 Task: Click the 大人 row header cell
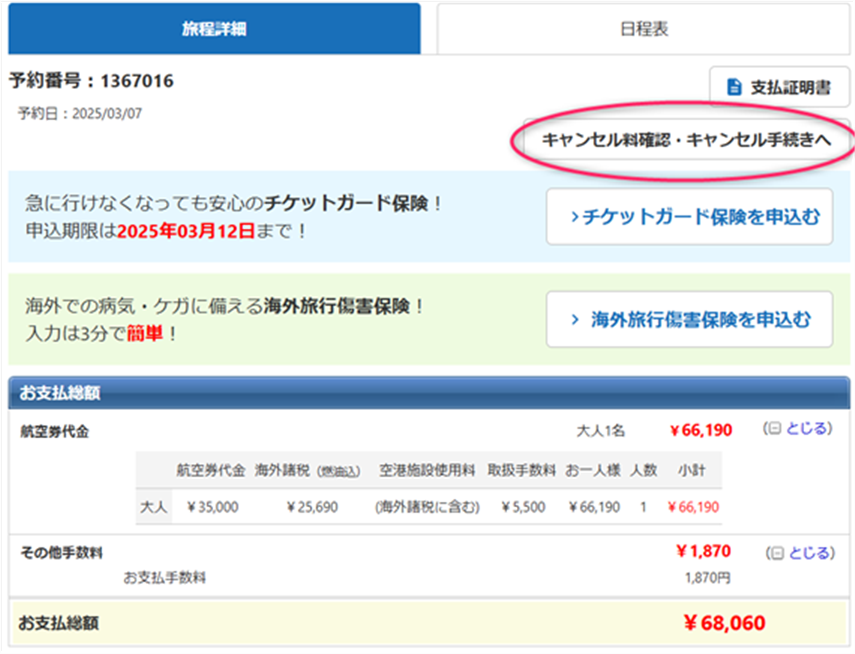pyautogui.click(x=154, y=507)
